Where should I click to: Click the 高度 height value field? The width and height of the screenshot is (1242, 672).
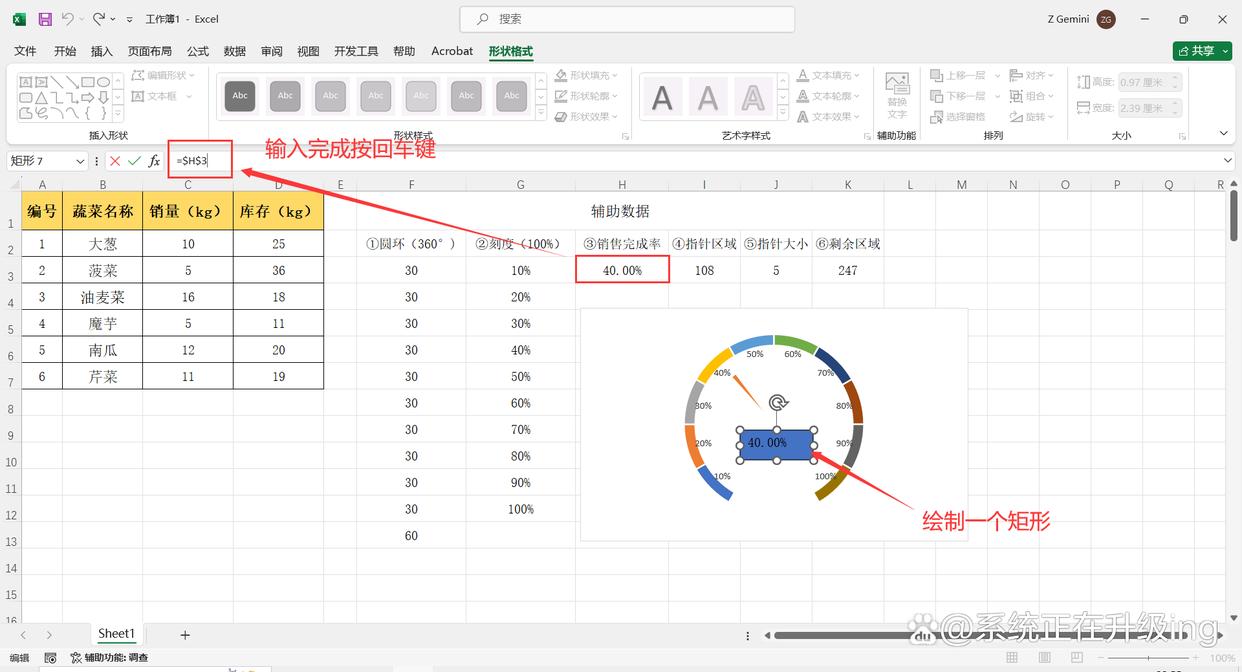click(x=1149, y=82)
